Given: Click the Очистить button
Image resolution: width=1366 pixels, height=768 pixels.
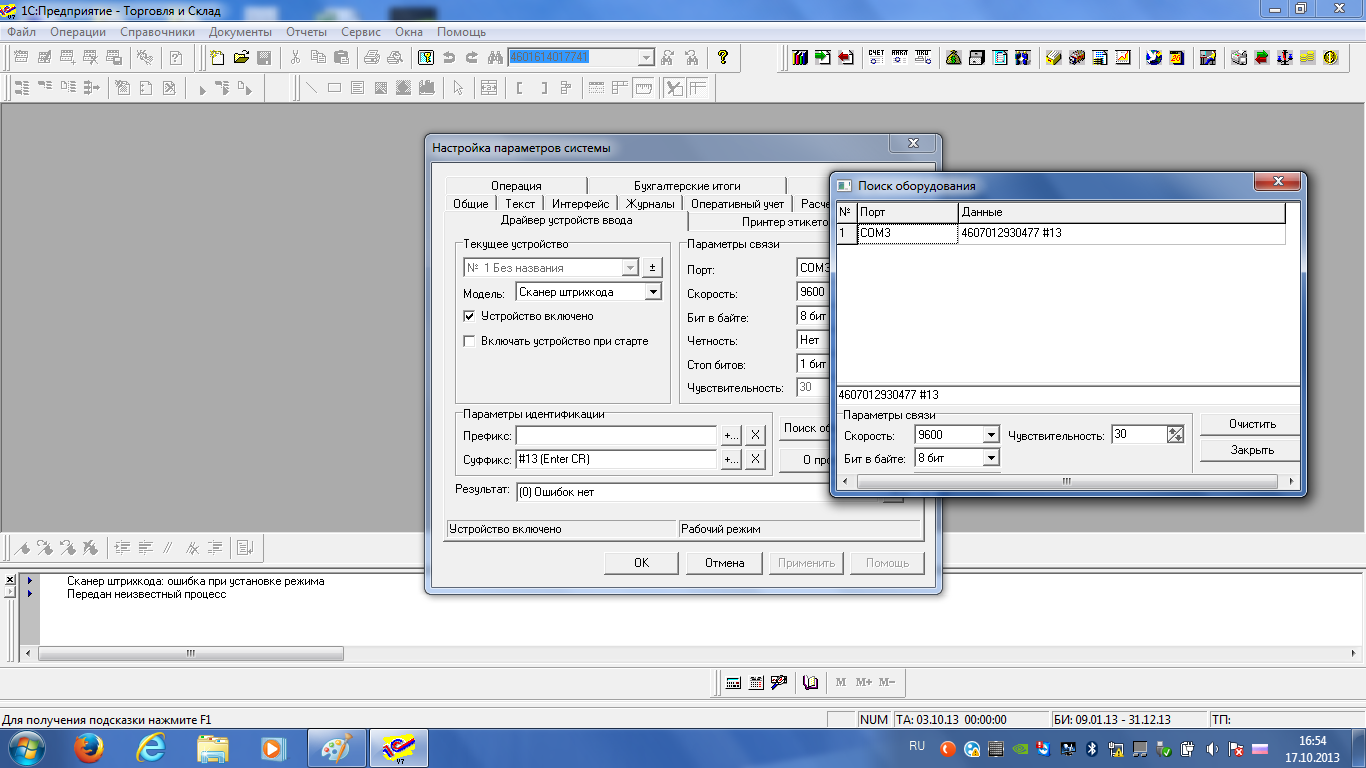Looking at the screenshot, I should pyautogui.click(x=1252, y=424).
